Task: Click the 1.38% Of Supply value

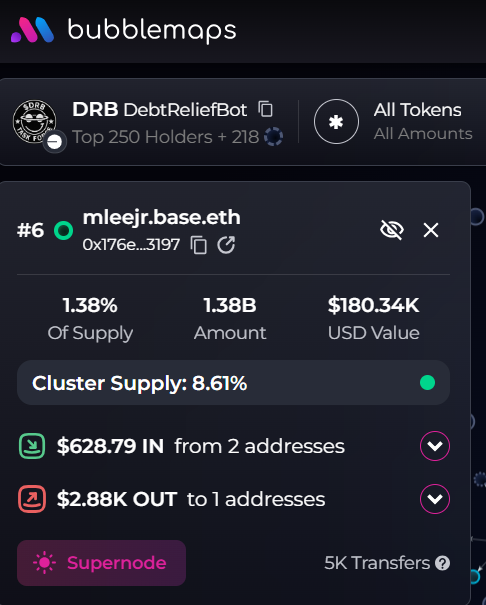Action: point(90,306)
